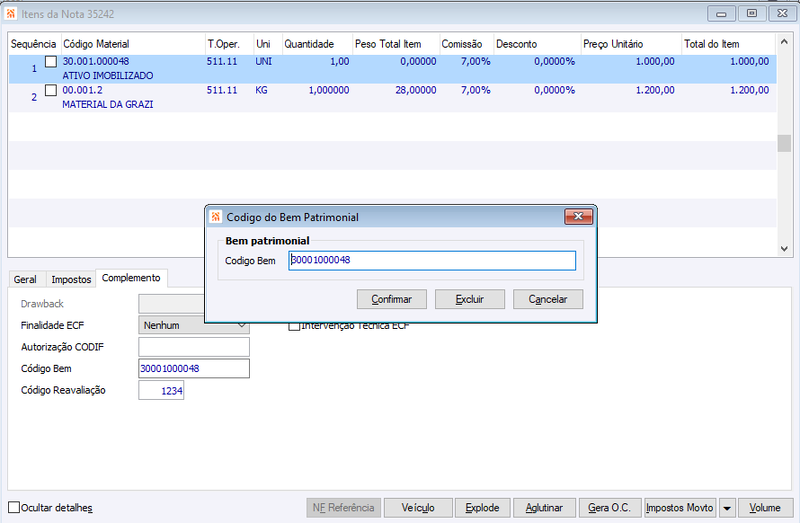Click the Excluir button in dialog
Screen dimensions: 800x523
(470, 299)
